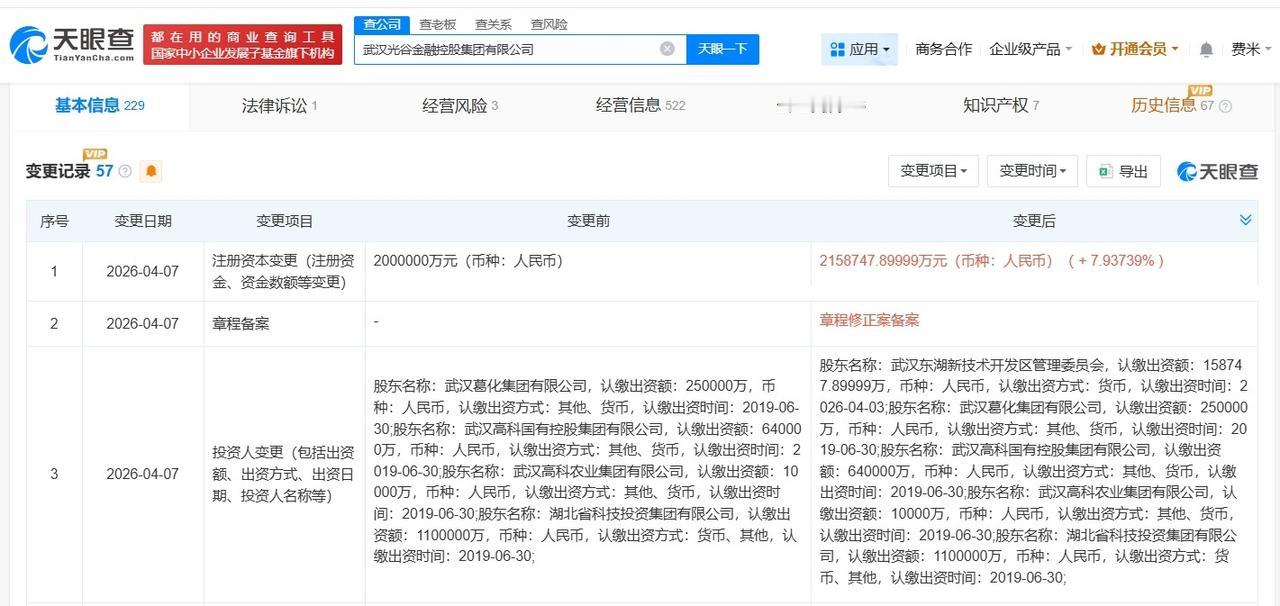Click inside the company search input field
1280x606 pixels.
point(500,48)
